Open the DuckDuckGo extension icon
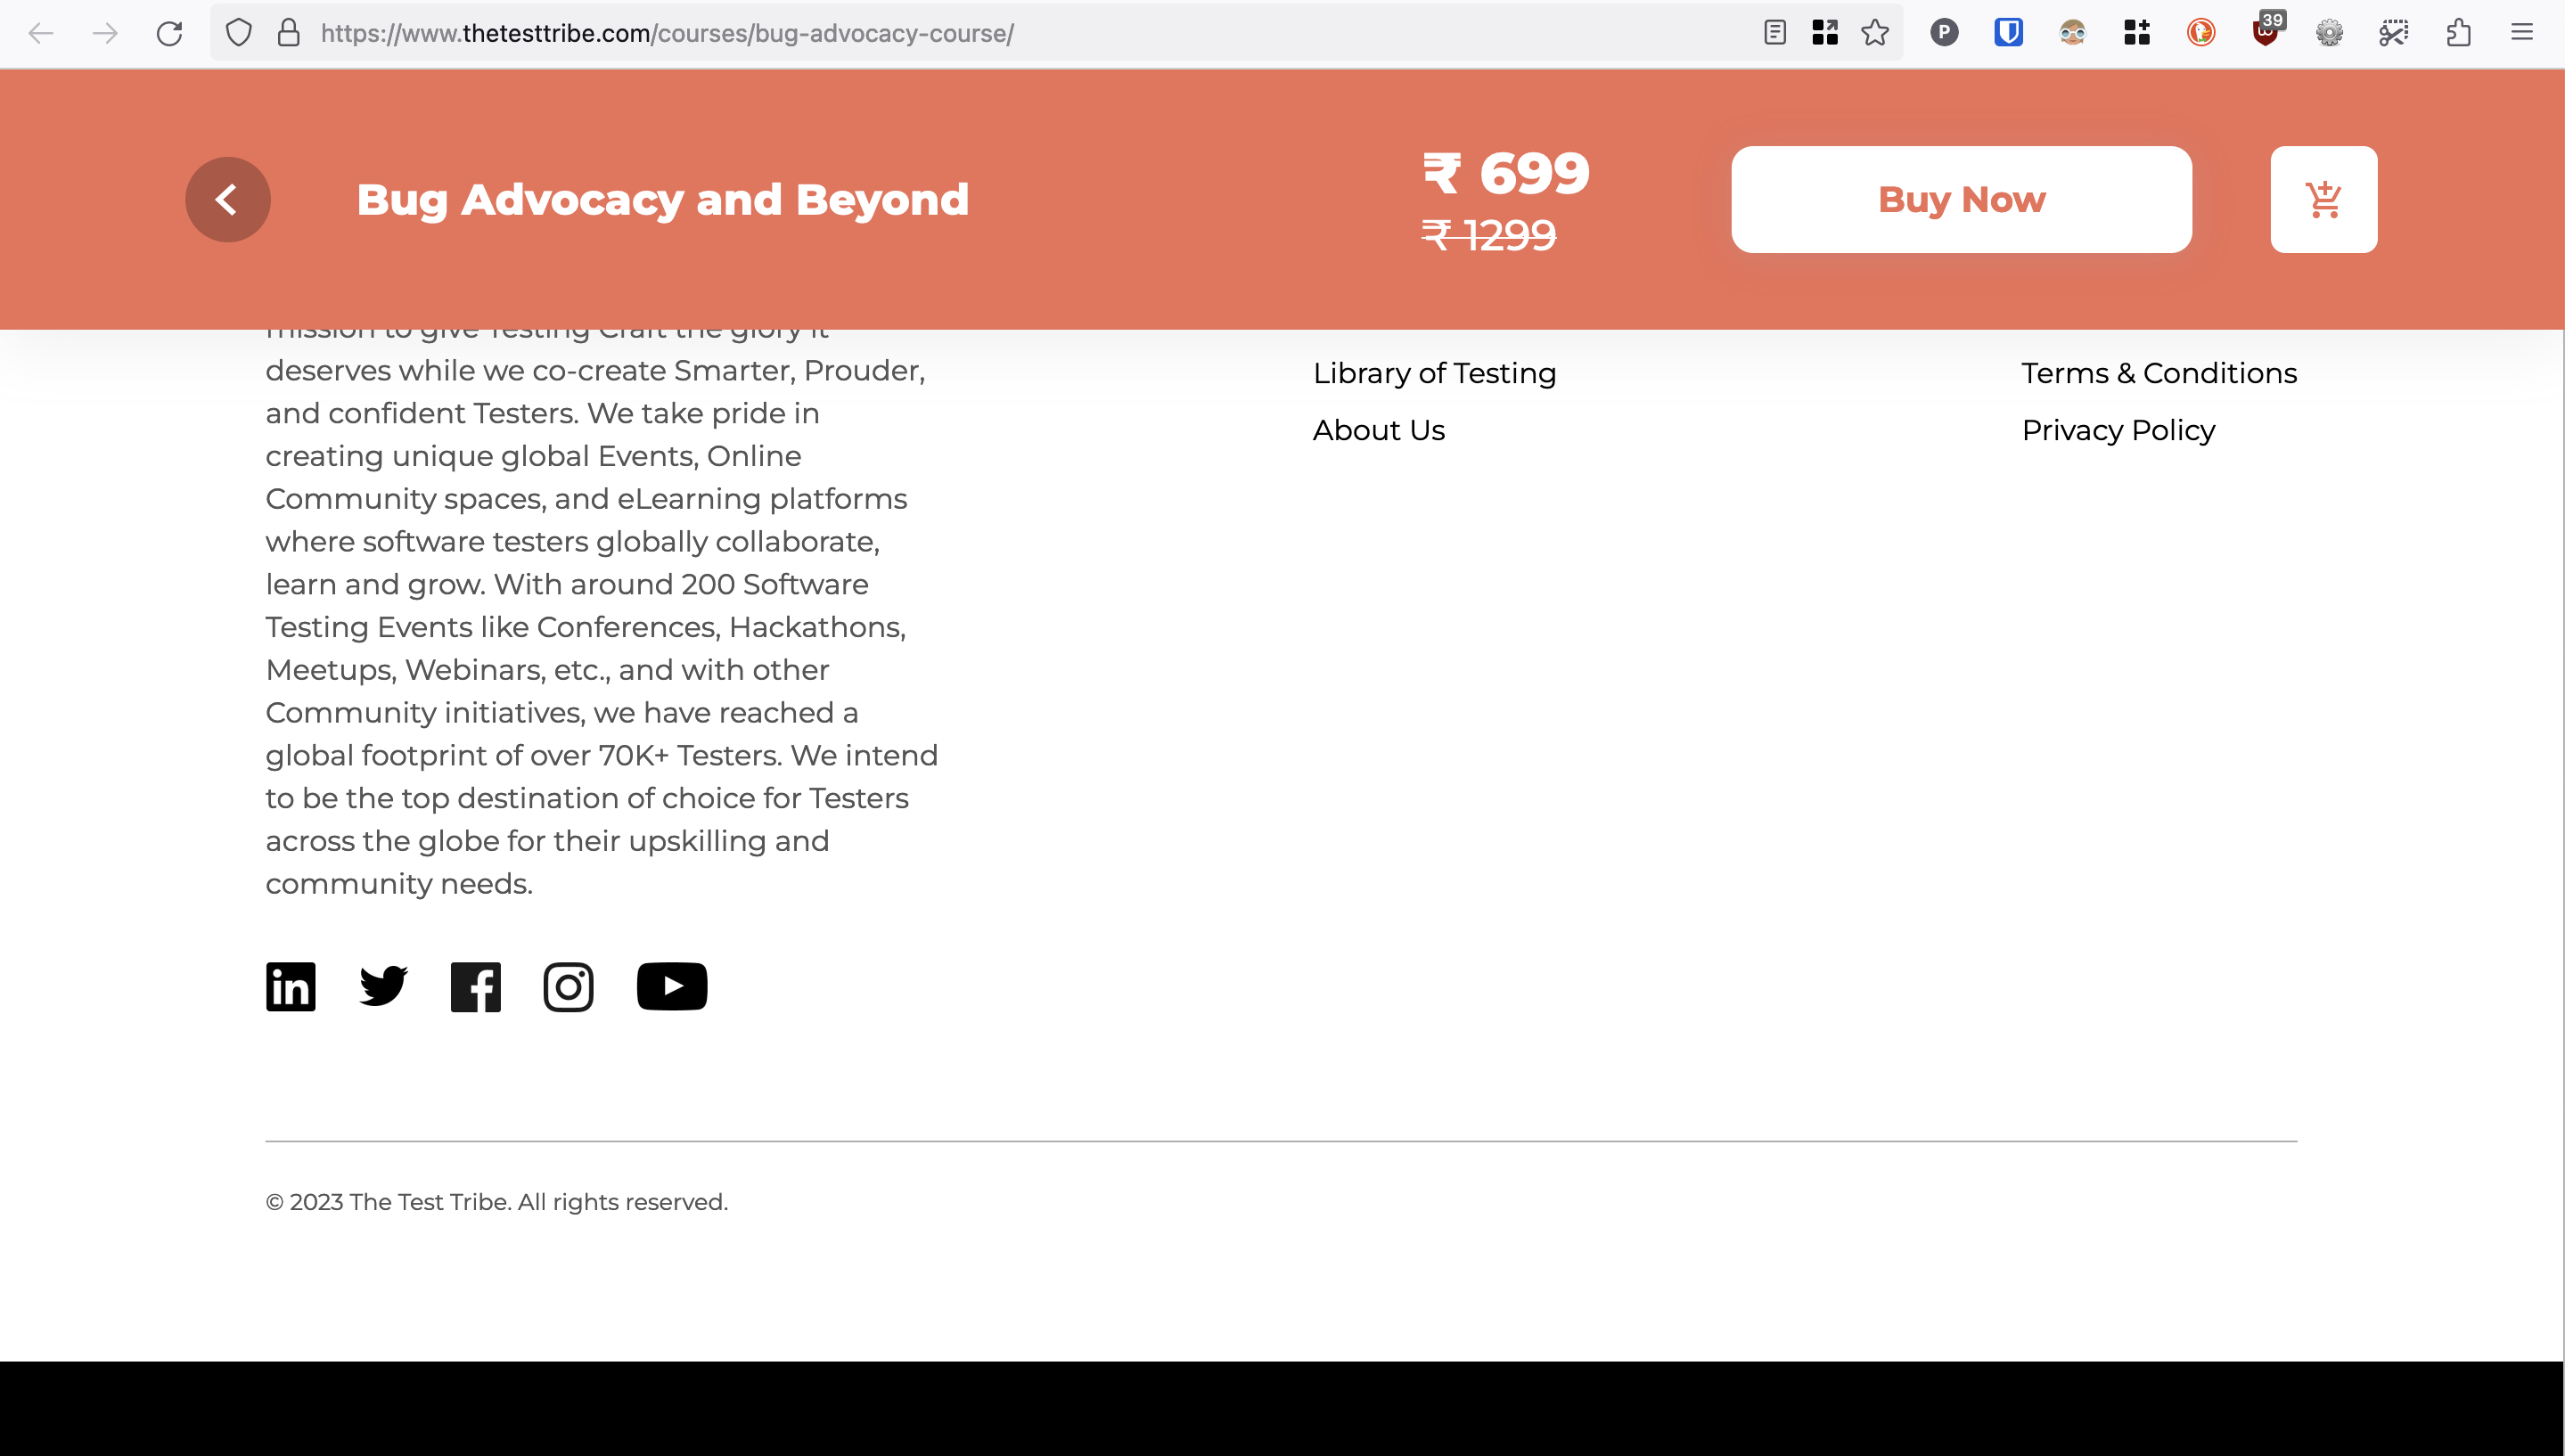The width and height of the screenshot is (2565, 1456). [x=2201, y=33]
